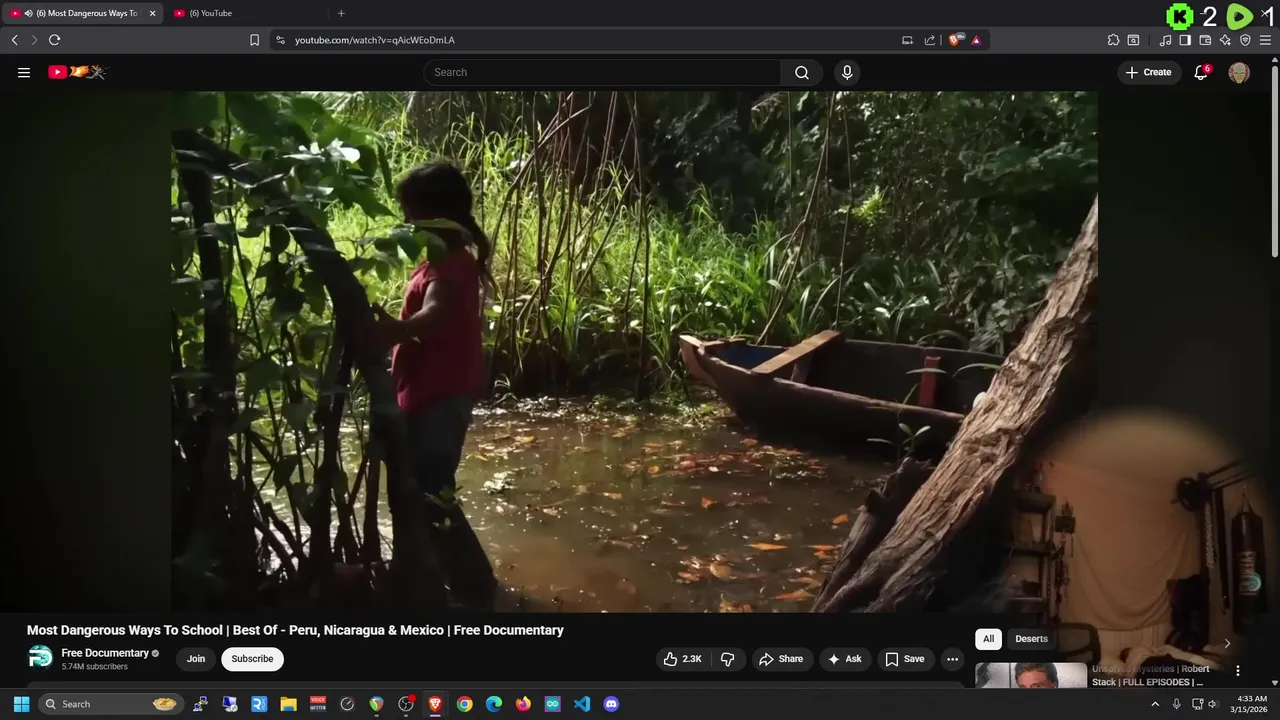
Task: Click the Free Documentary channel avatar
Action: point(40,657)
